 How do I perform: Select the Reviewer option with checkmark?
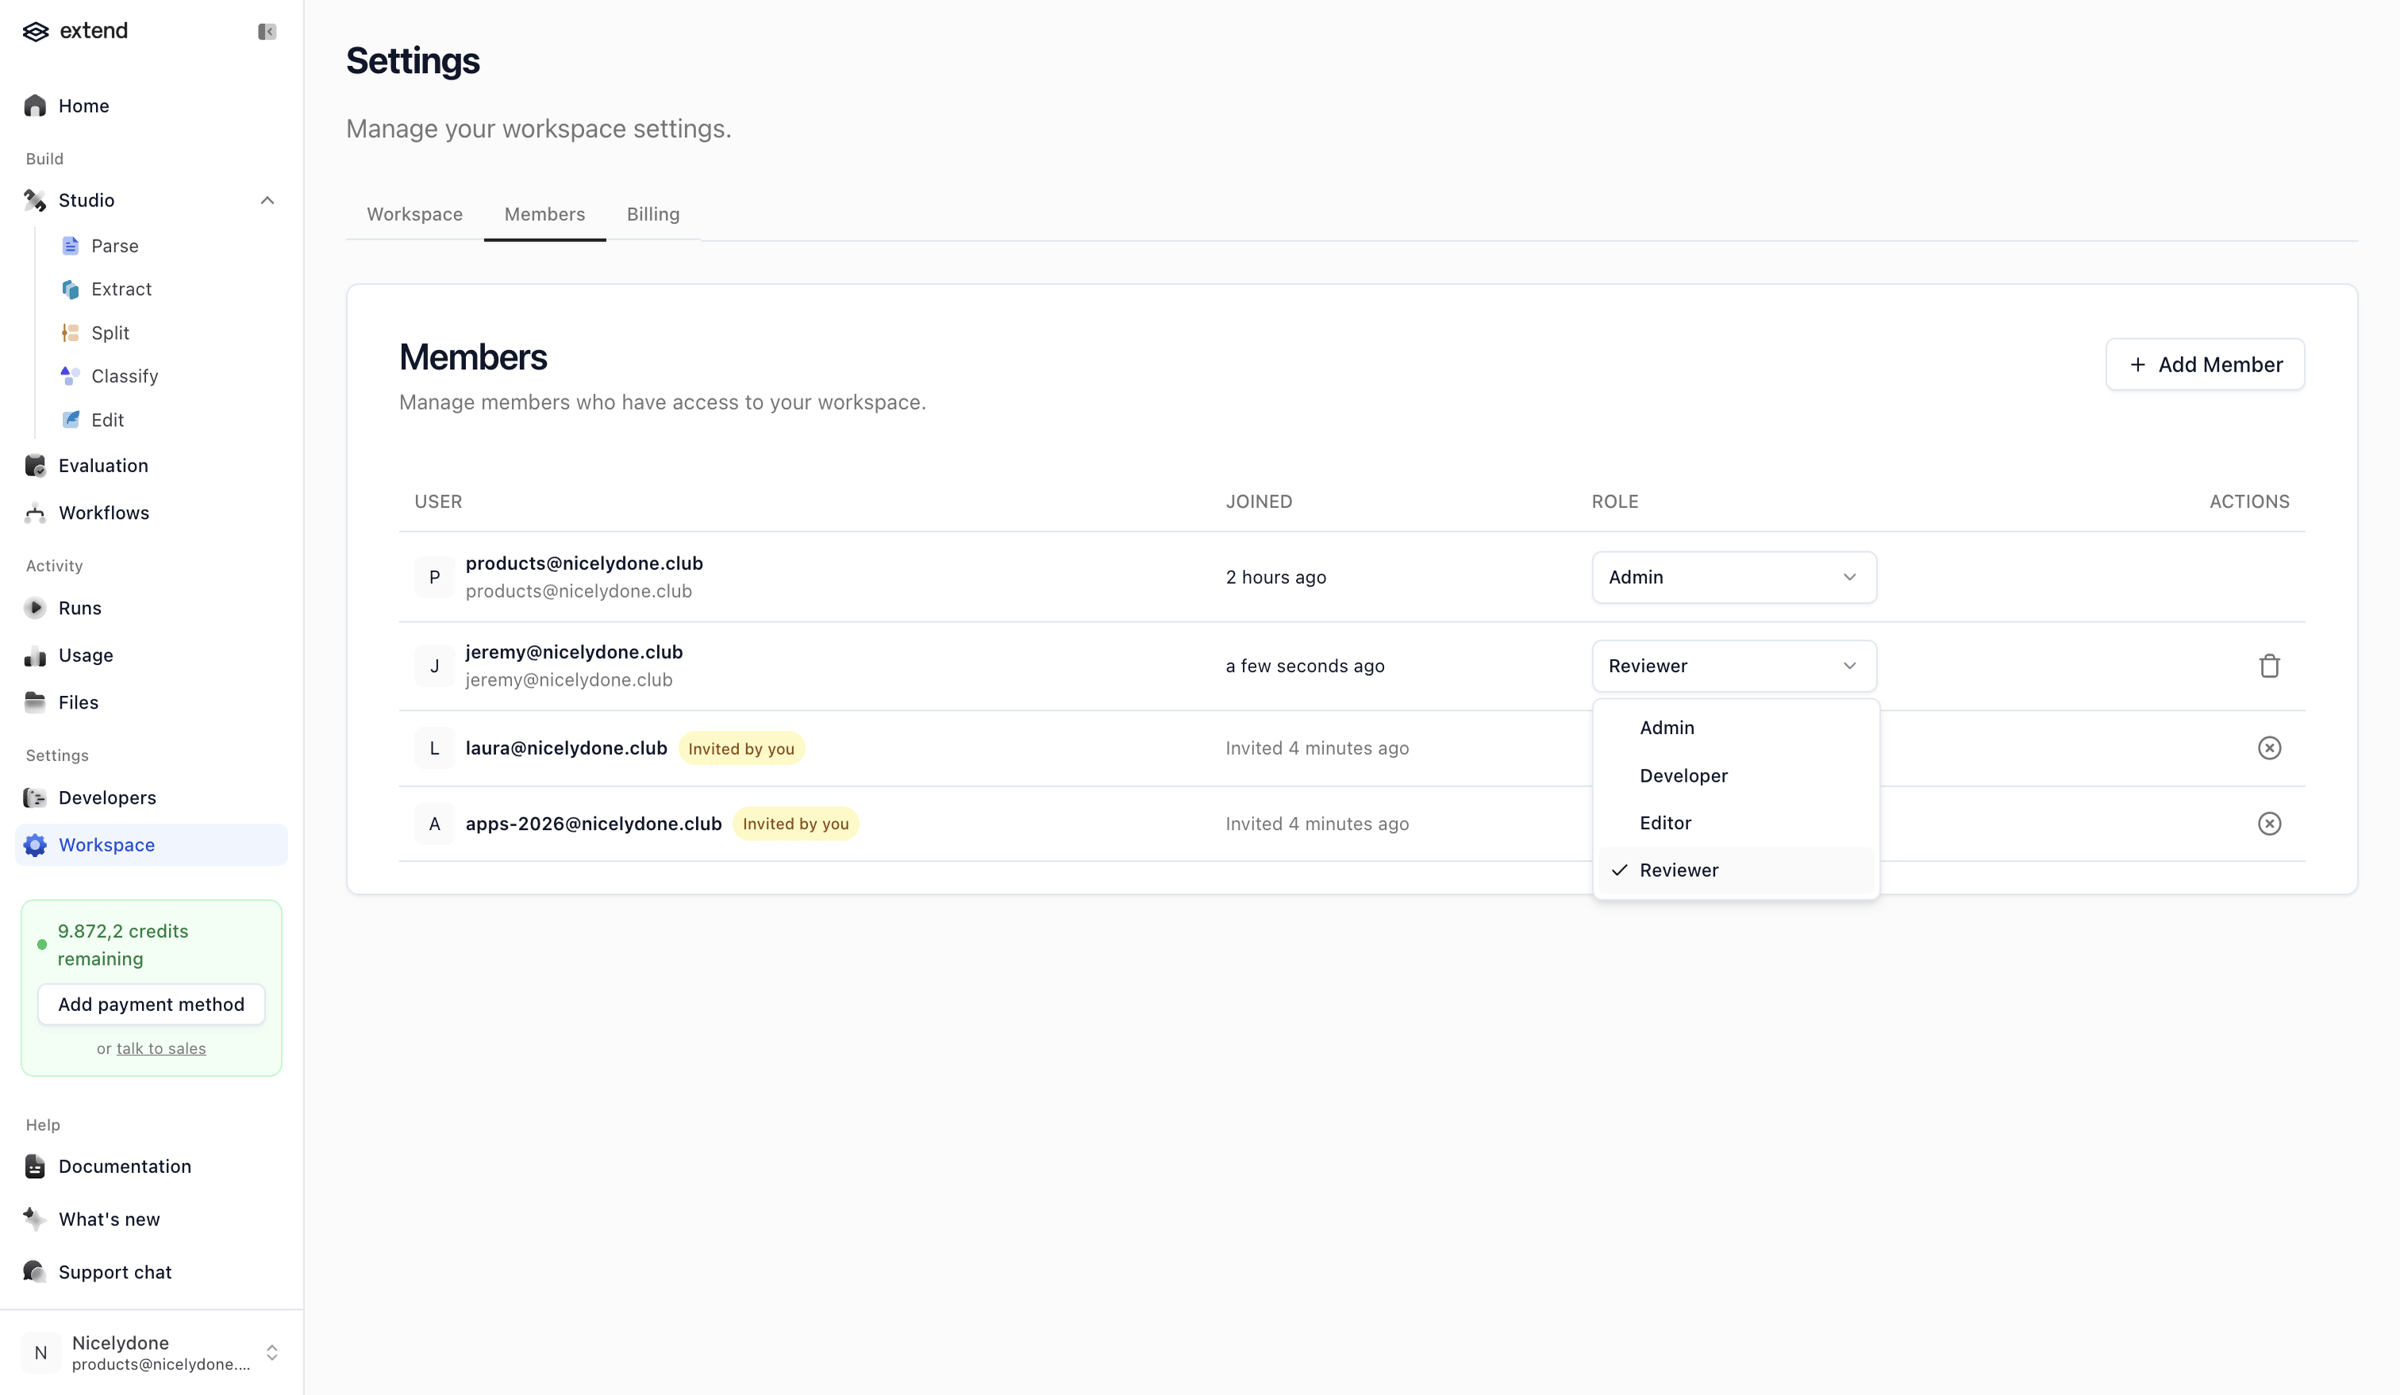1735,870
